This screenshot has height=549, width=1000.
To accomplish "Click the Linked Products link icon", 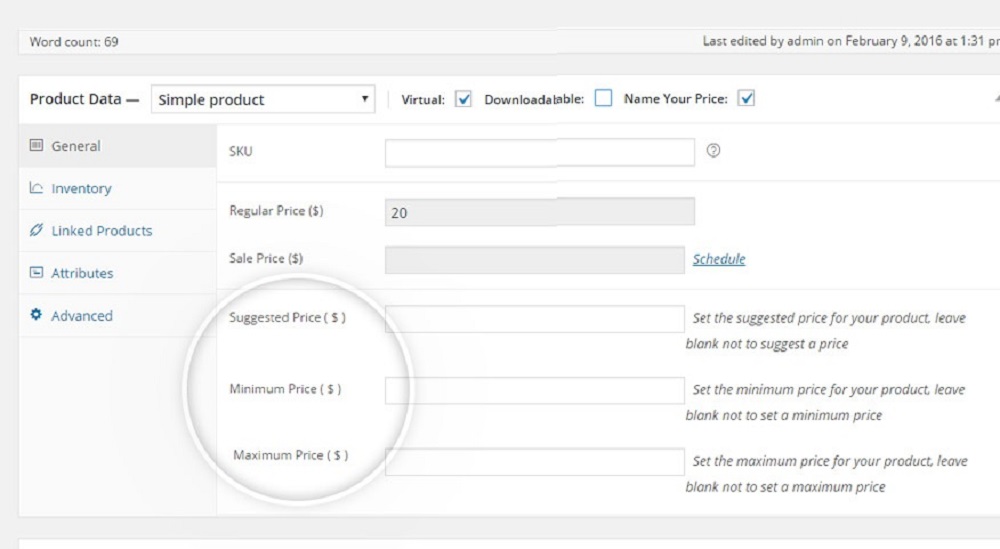I will (x=36, y=230).
